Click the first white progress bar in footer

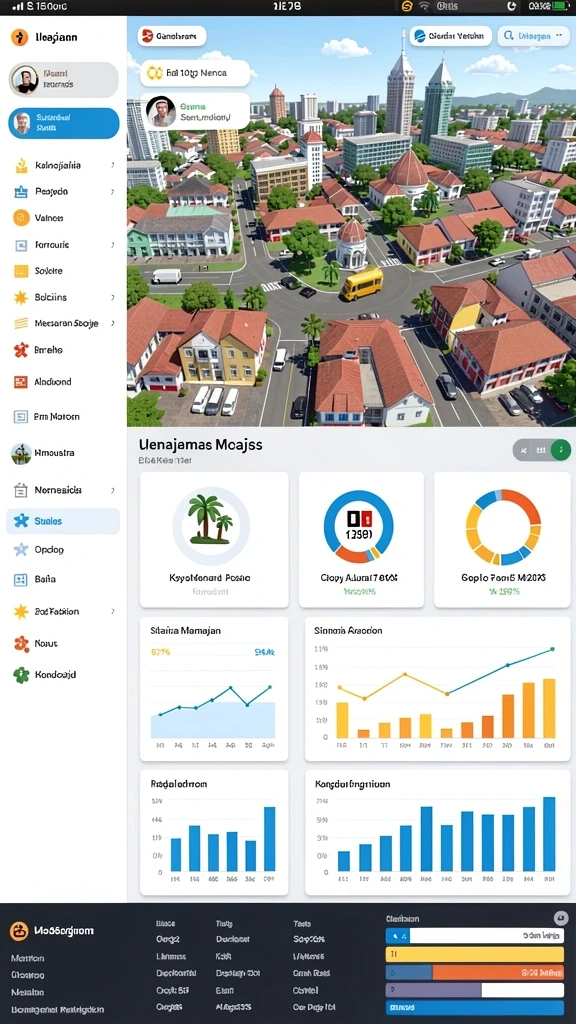(x=475, y=936)
